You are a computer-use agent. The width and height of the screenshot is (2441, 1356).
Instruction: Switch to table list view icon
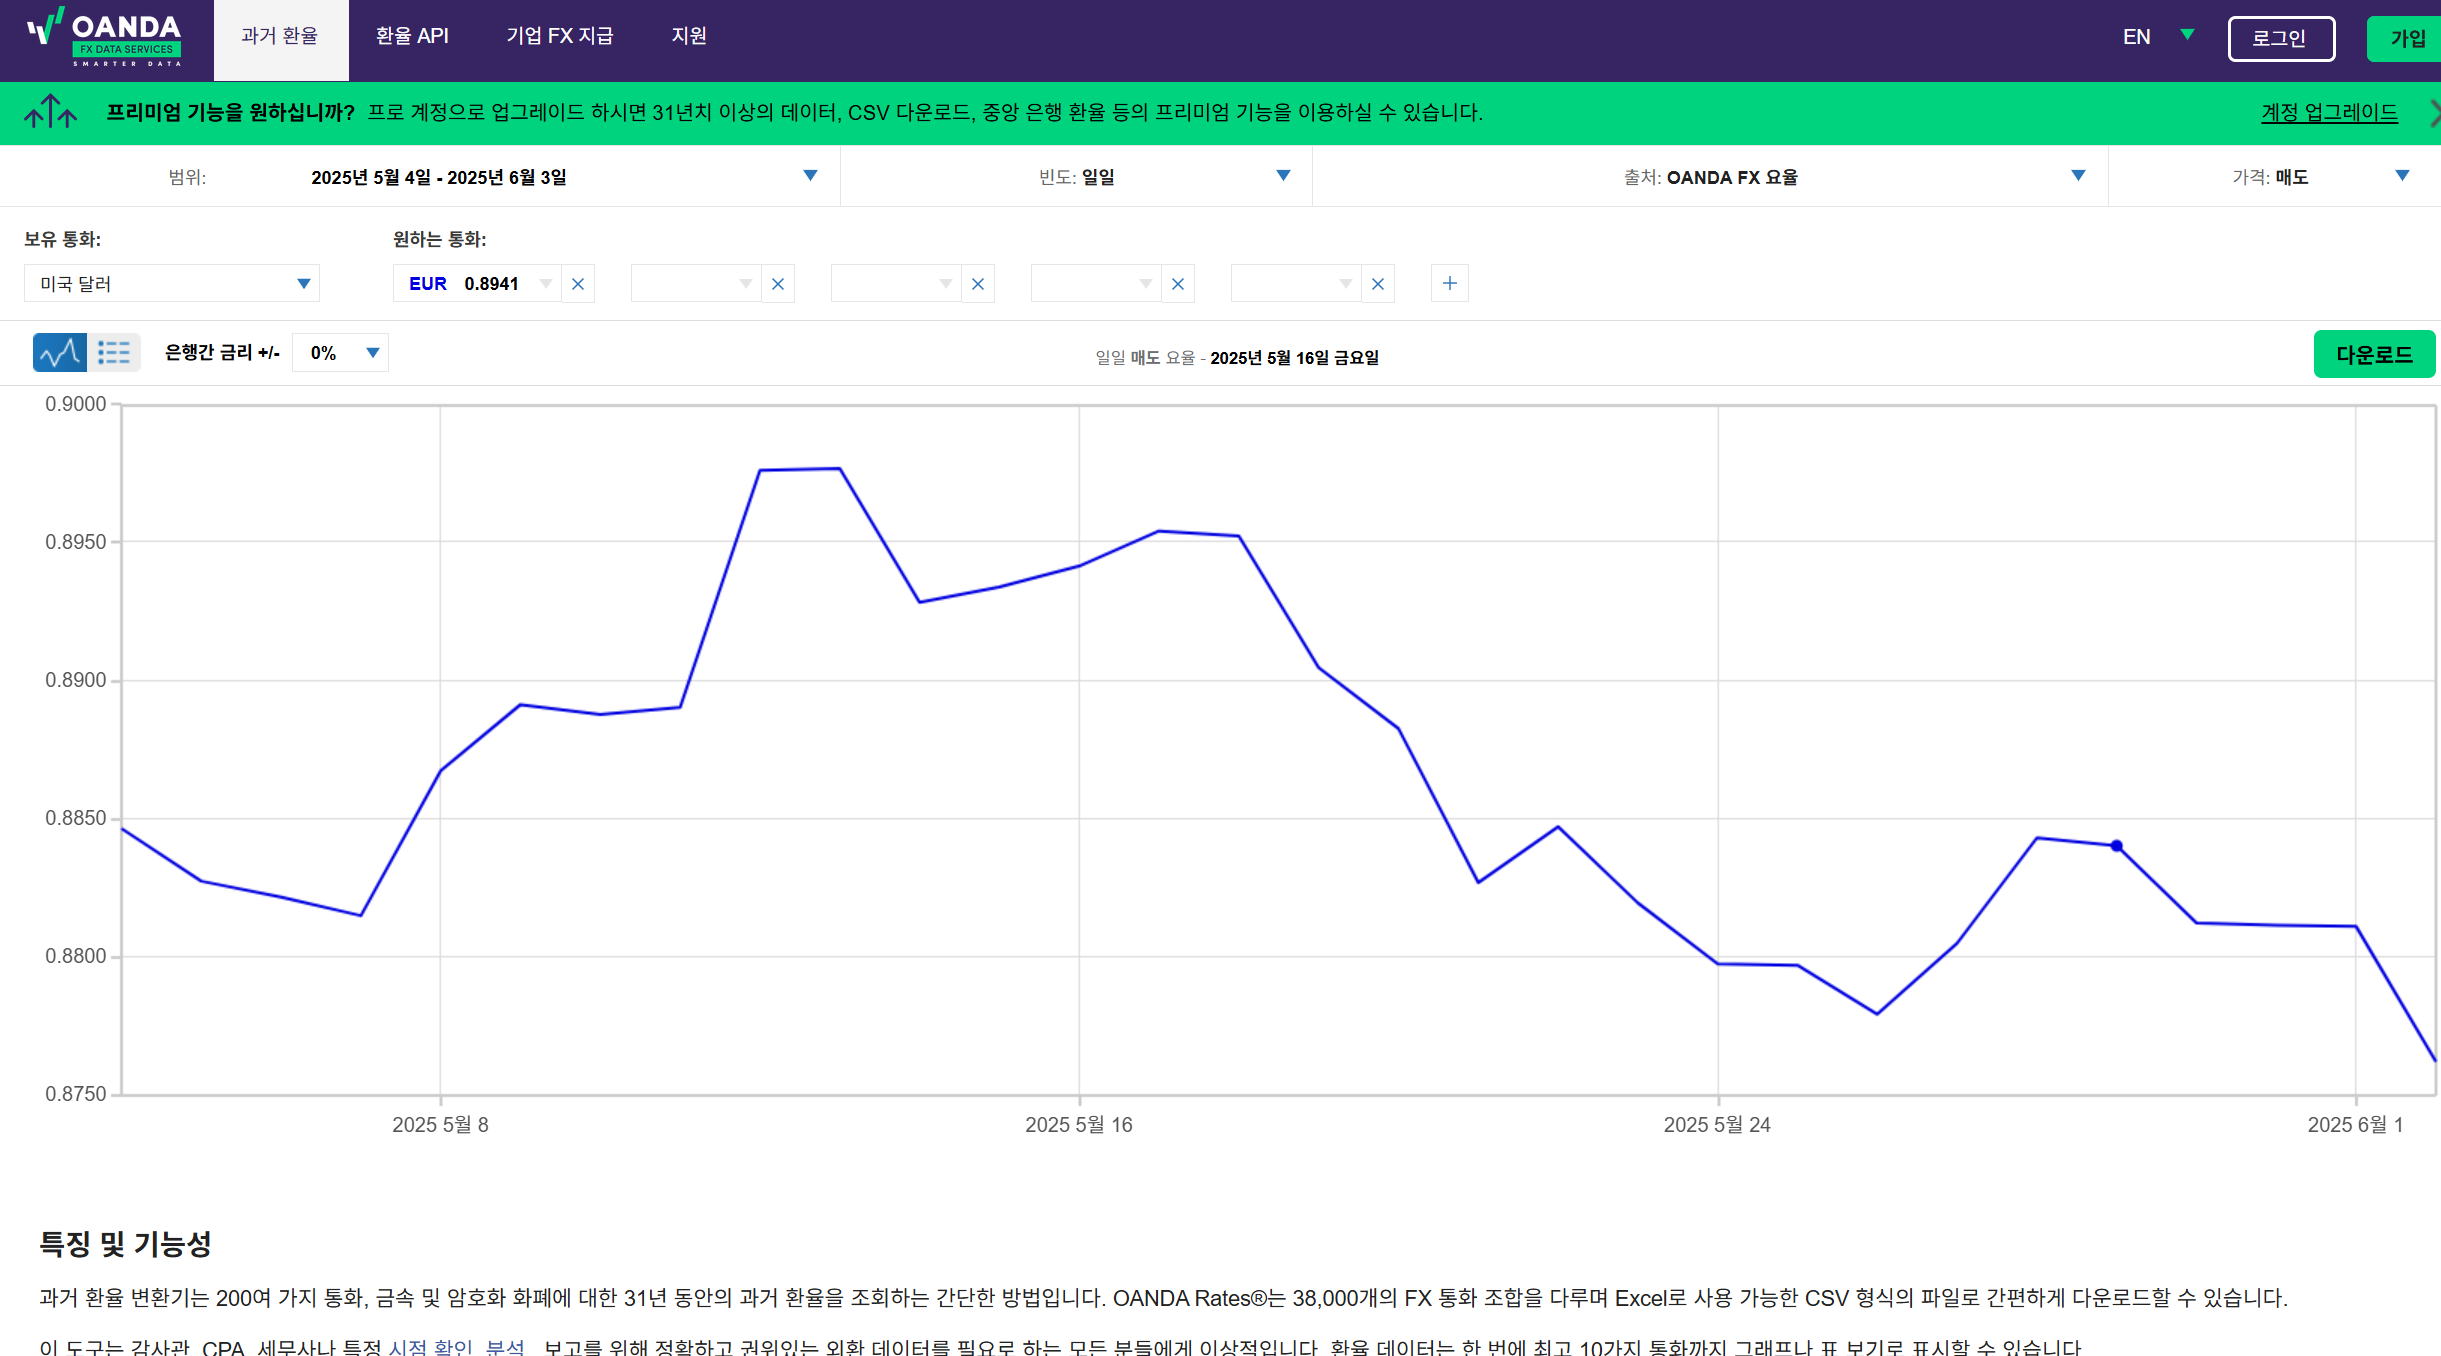click(x=114, y=353)
